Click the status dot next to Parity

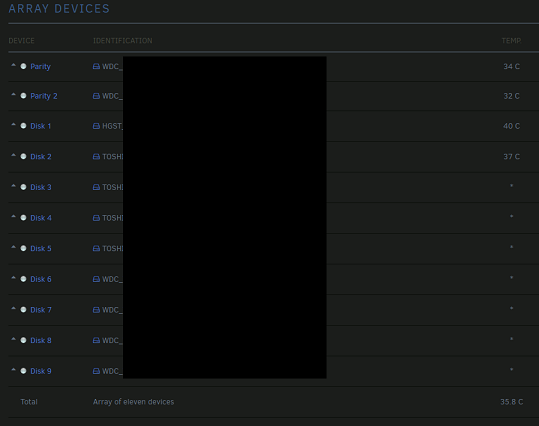pos(23,66)
